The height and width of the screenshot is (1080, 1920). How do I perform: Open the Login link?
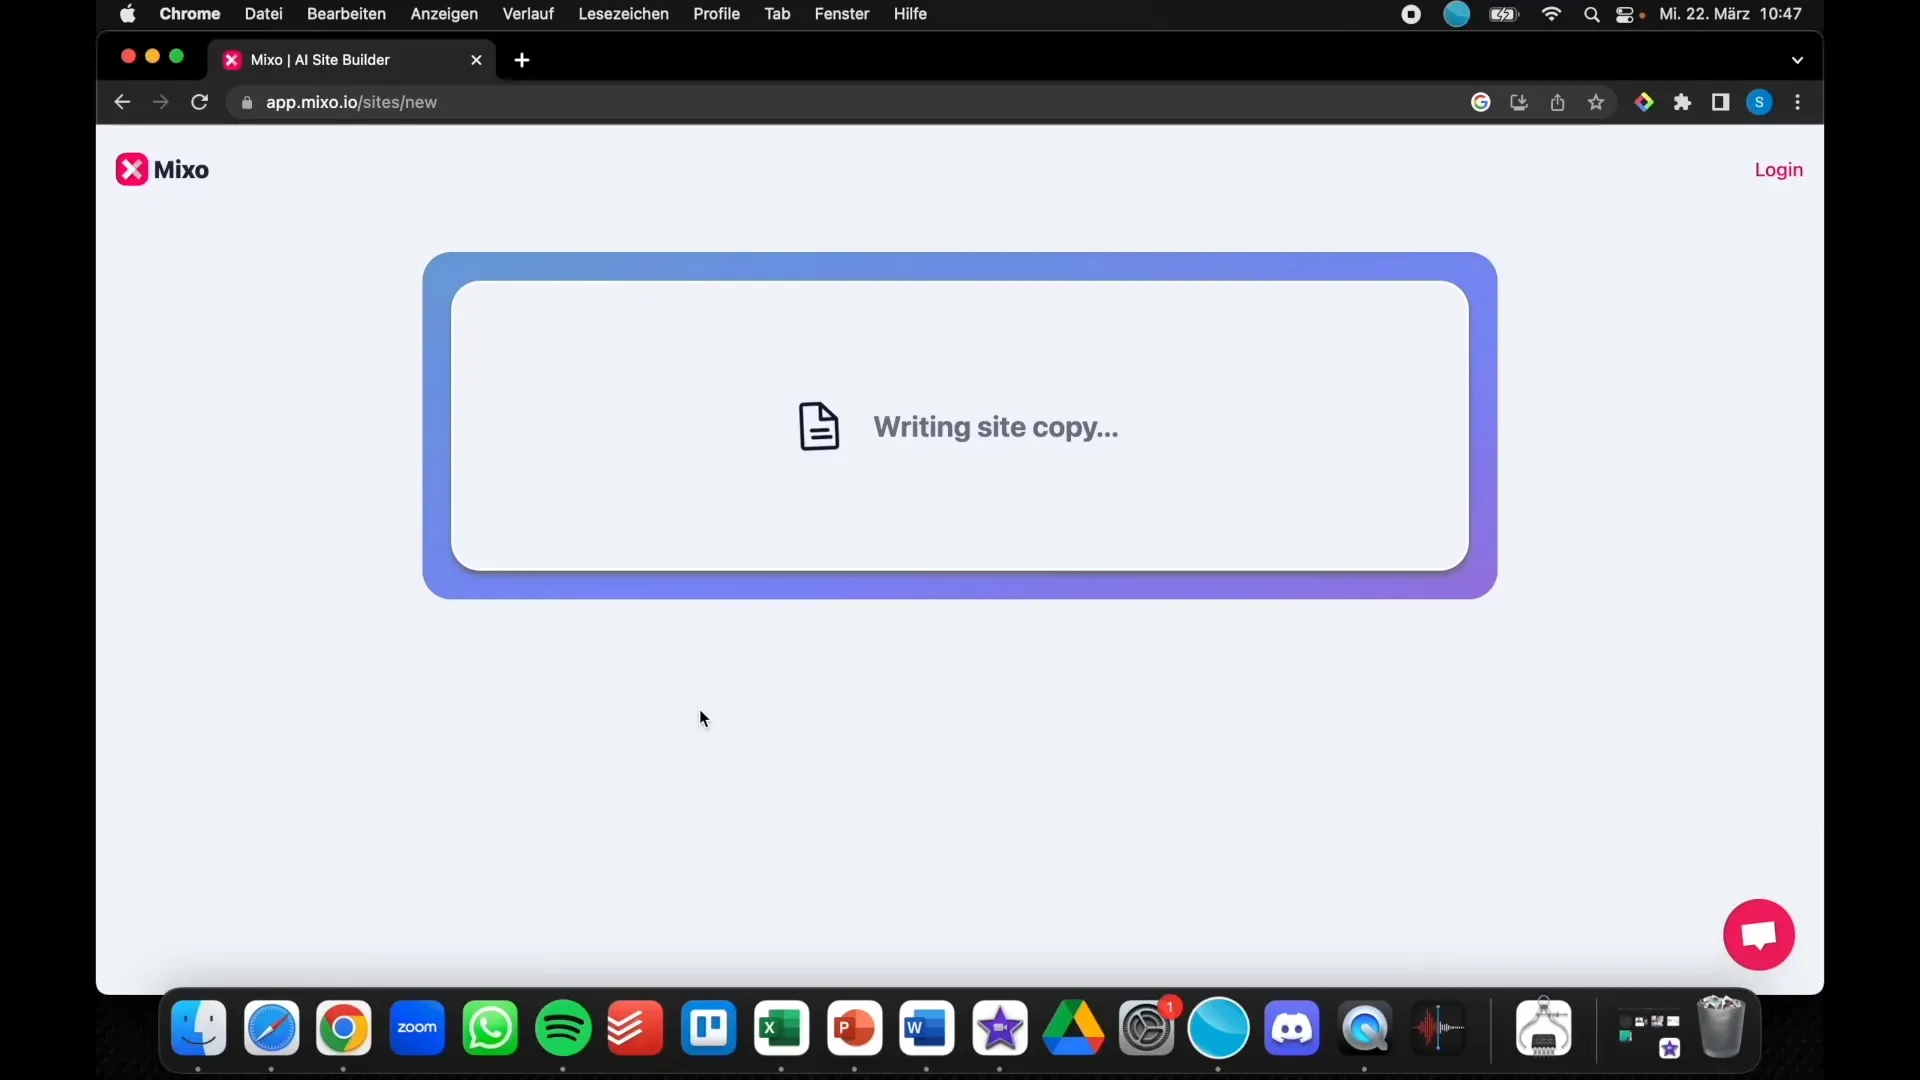[x=1778, y=170]
